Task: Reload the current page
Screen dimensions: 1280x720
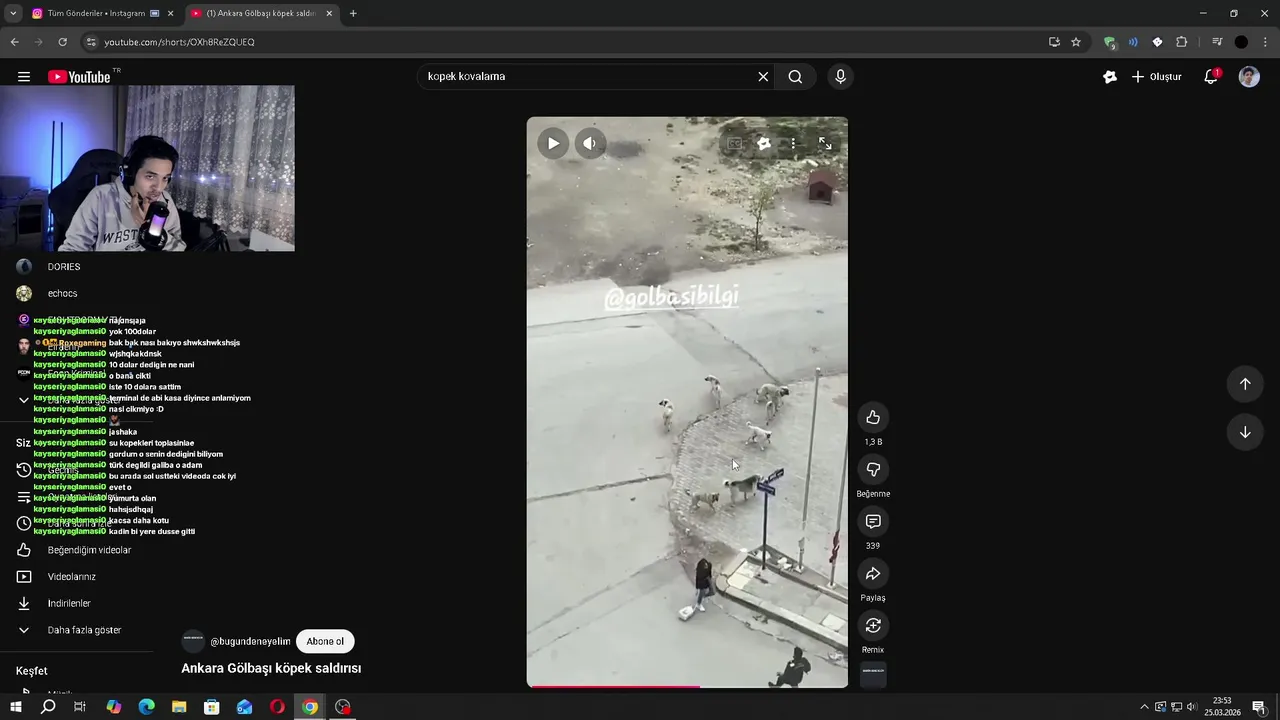Action: tap(62, 42)
